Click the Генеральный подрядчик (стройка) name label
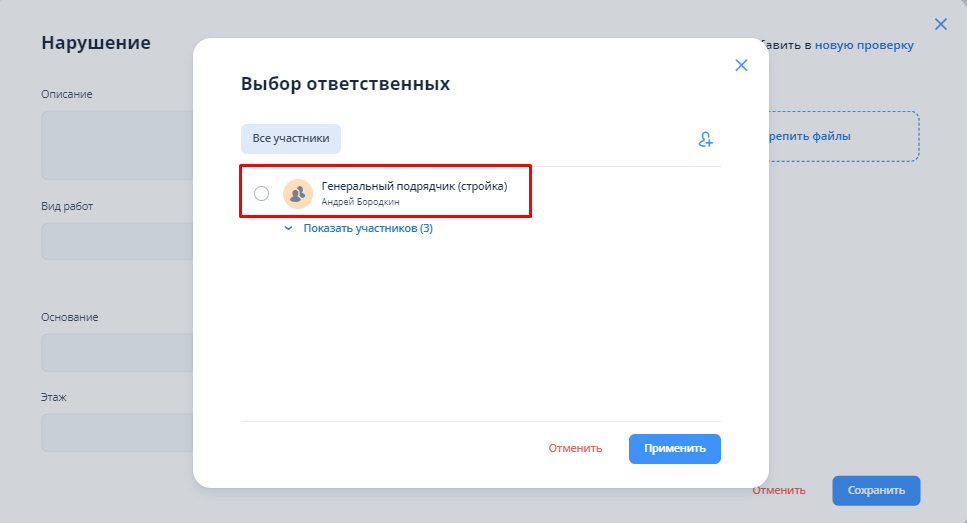 pyautogui.click(x=414, y=186)
